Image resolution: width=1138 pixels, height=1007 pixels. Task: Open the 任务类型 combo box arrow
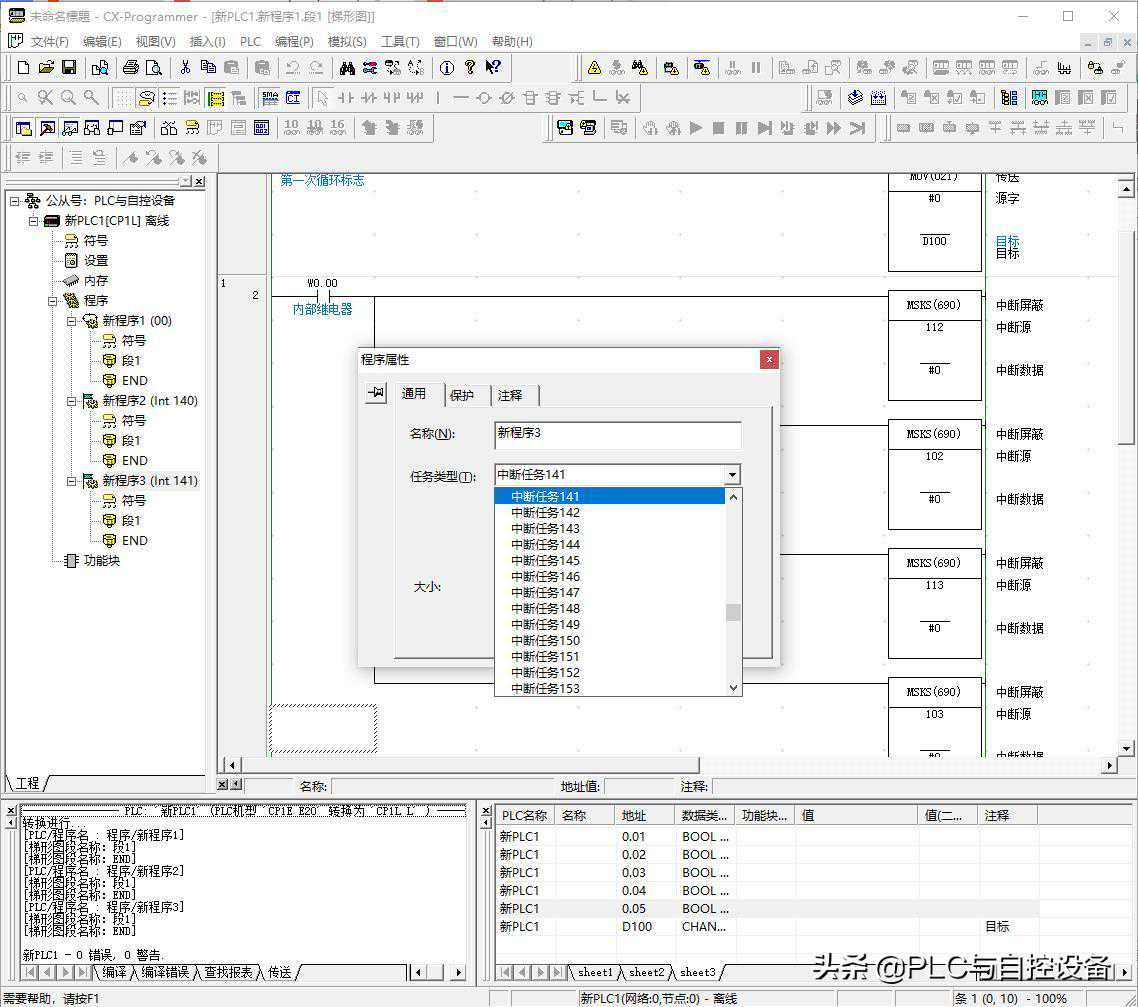click(x=732, y=476)
